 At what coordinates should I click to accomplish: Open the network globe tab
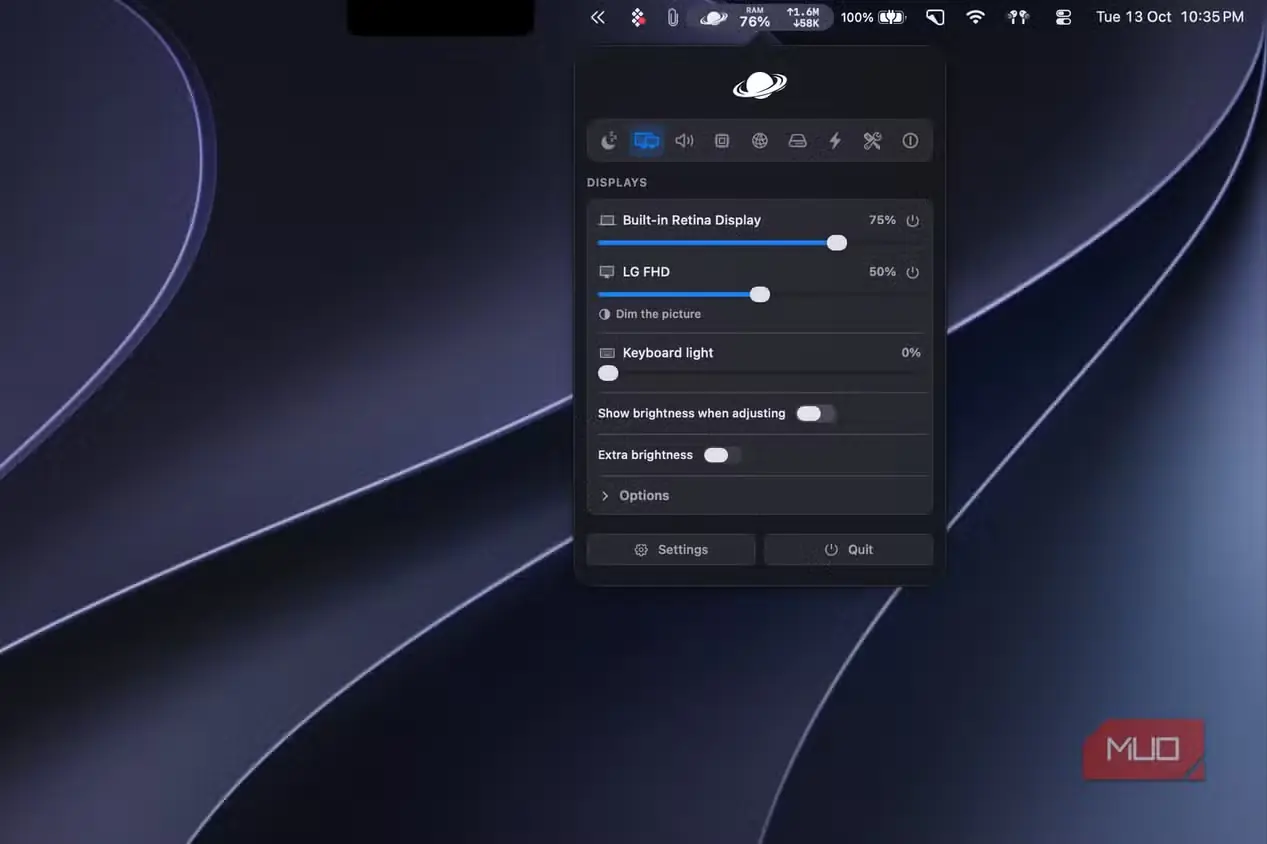[x=760, y=141]
